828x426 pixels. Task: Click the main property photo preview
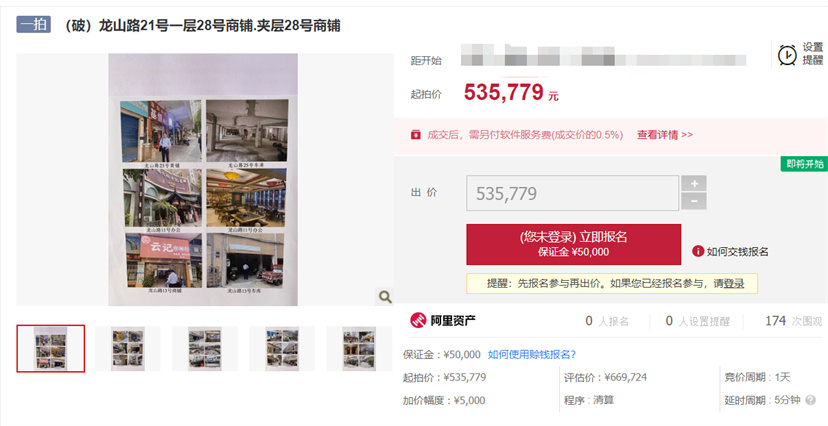click(203, 179)
